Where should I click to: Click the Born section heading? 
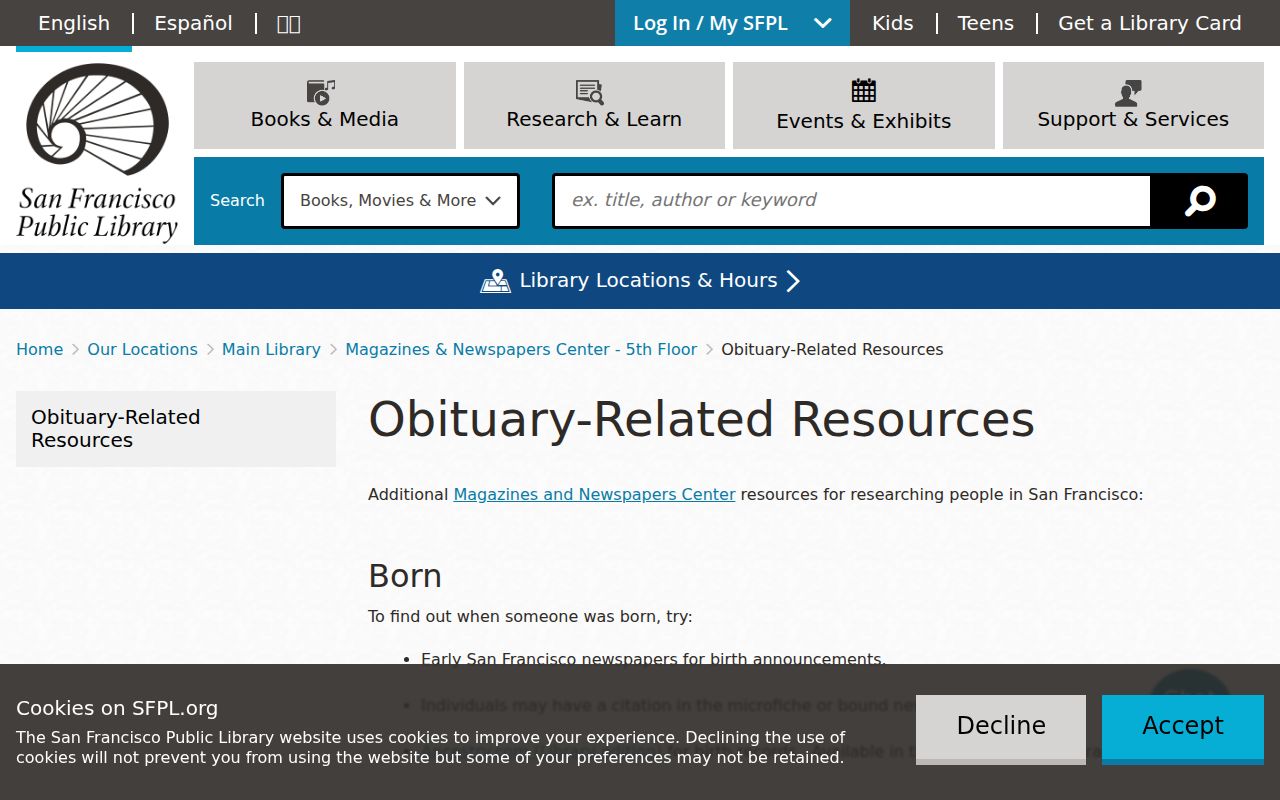point(405,576)
